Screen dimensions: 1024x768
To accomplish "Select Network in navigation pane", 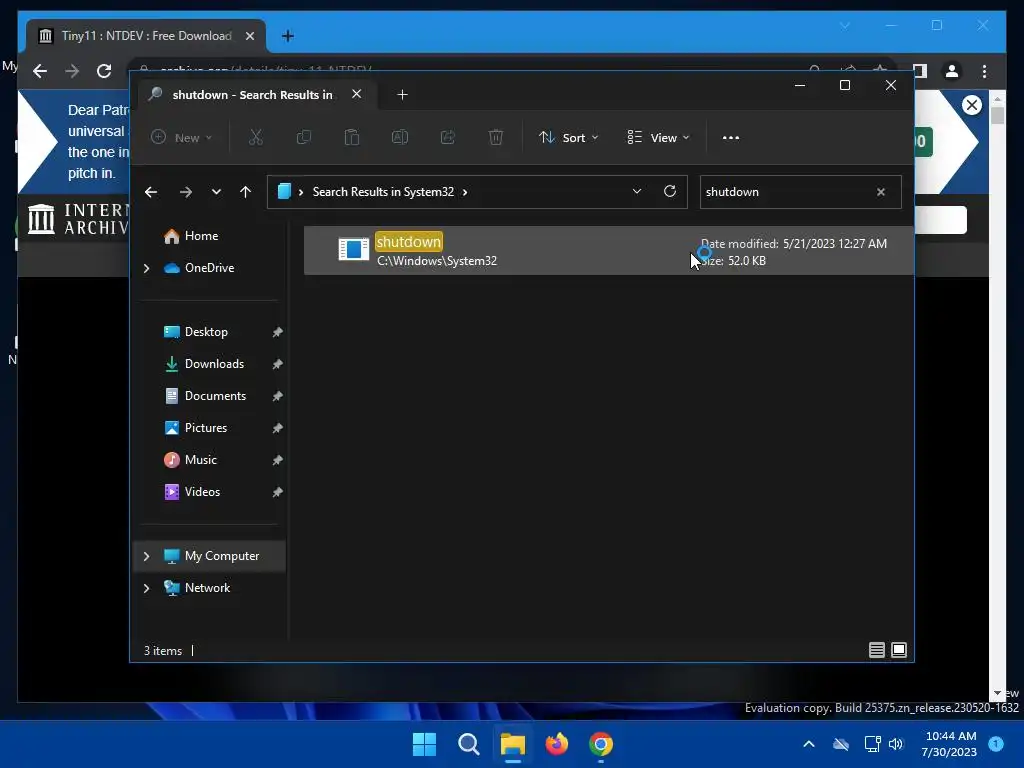I will pos(209,588).
